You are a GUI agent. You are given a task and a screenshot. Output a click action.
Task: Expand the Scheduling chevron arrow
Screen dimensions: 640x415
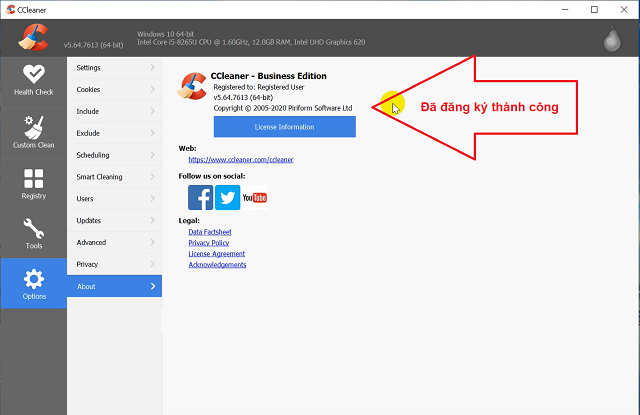tap(152, 155)
